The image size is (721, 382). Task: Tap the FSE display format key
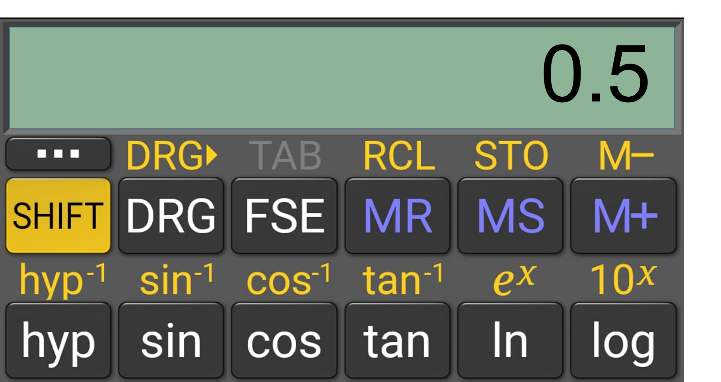pyautogui.click(x=284, y=216)
